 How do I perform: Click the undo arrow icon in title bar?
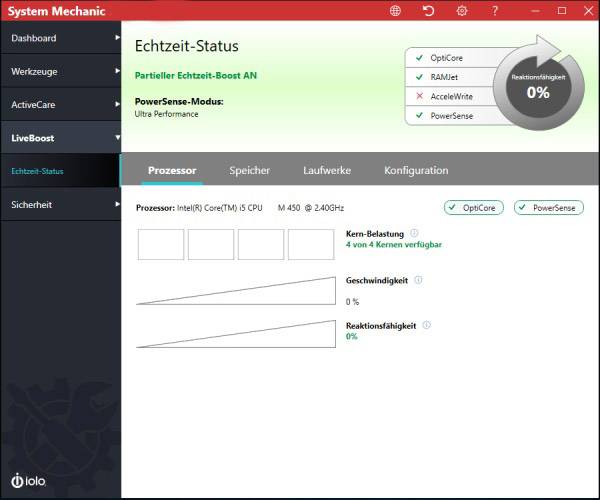coord(428,11)
